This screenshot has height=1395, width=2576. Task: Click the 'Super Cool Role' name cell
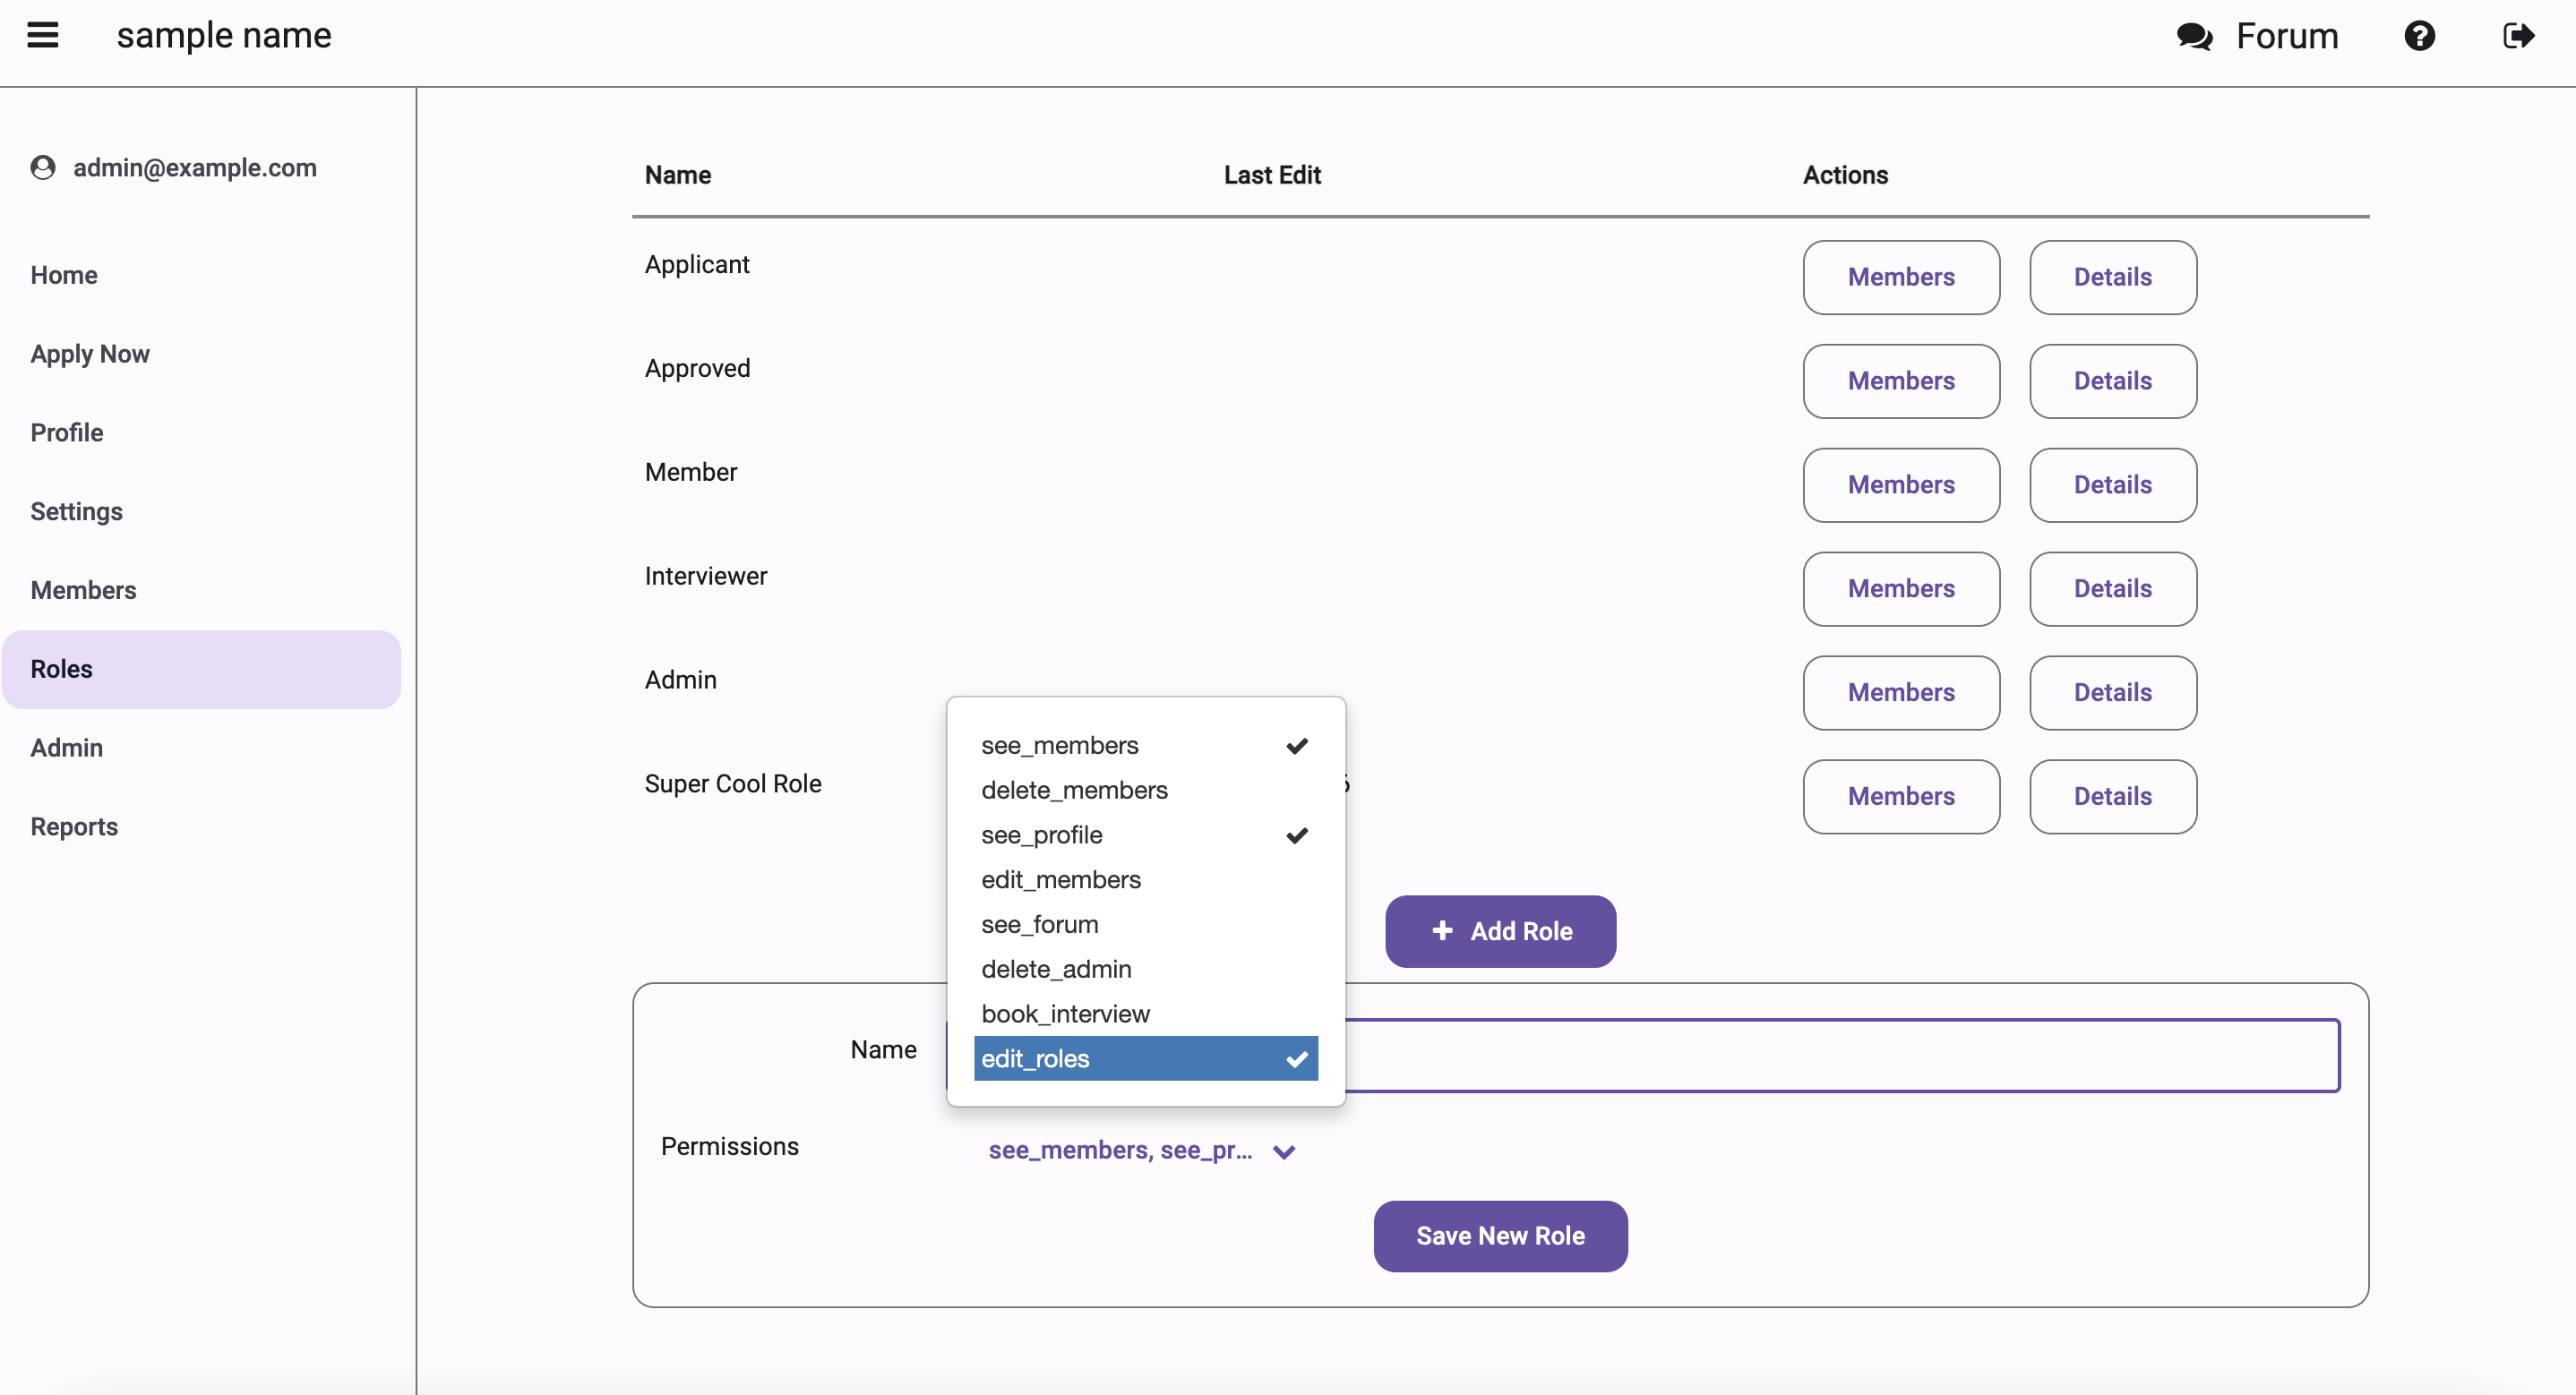point(733,783)
